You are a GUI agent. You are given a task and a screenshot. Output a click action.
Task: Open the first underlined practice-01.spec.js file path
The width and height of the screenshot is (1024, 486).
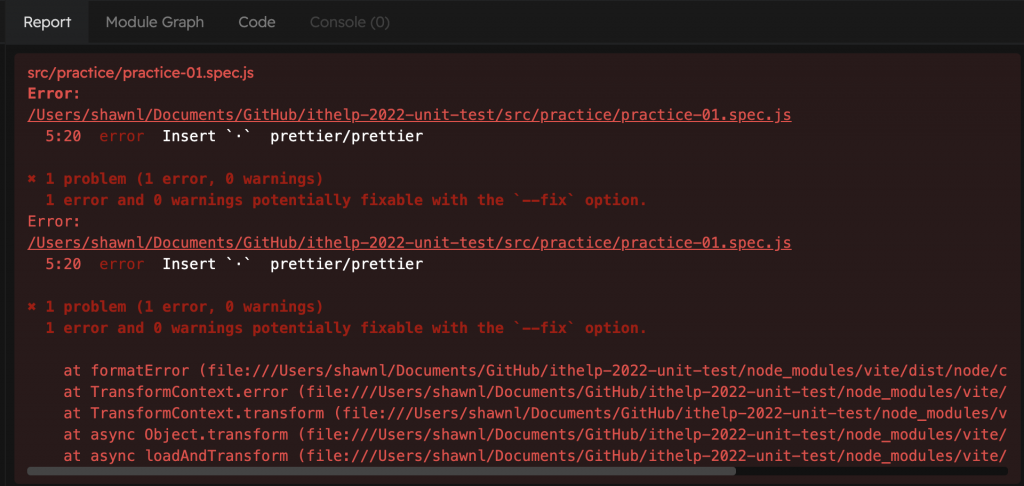(x=409, y=115)
